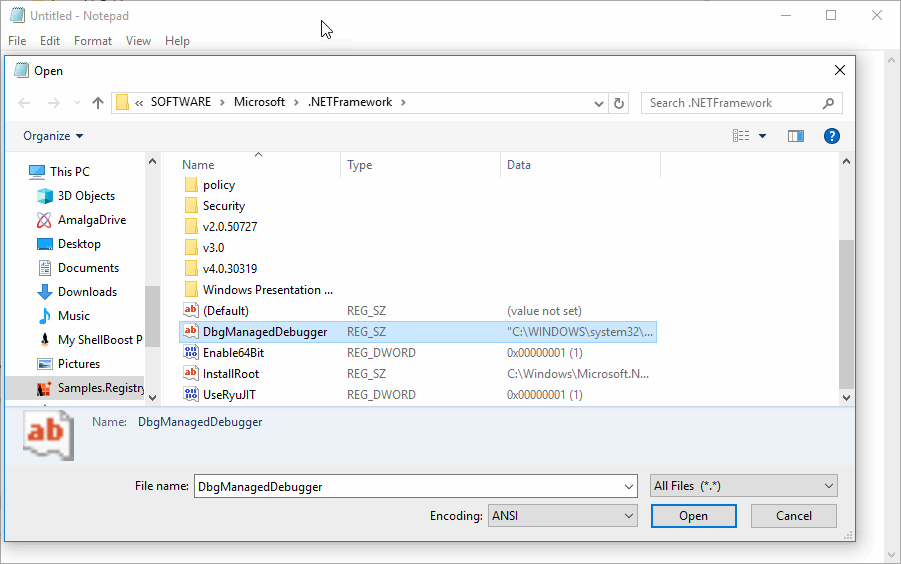This screenshot has height=564, width=901.
Task: Expand the chevron after SOFTWARE breadcrumb
Action: pos(222,103)
